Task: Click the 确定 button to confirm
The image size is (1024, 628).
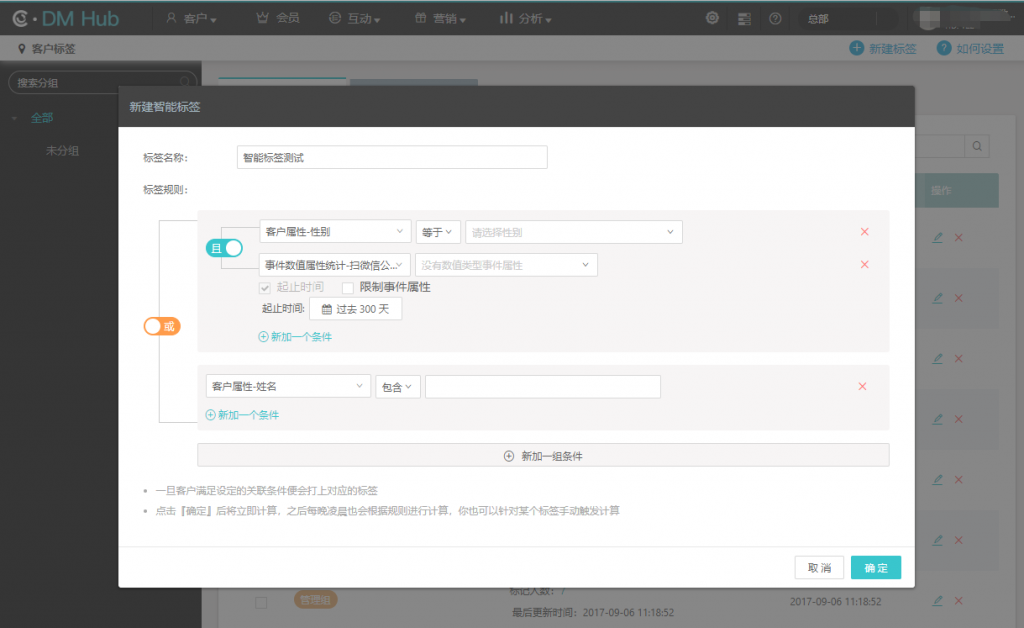Action: tap(875, 567)
